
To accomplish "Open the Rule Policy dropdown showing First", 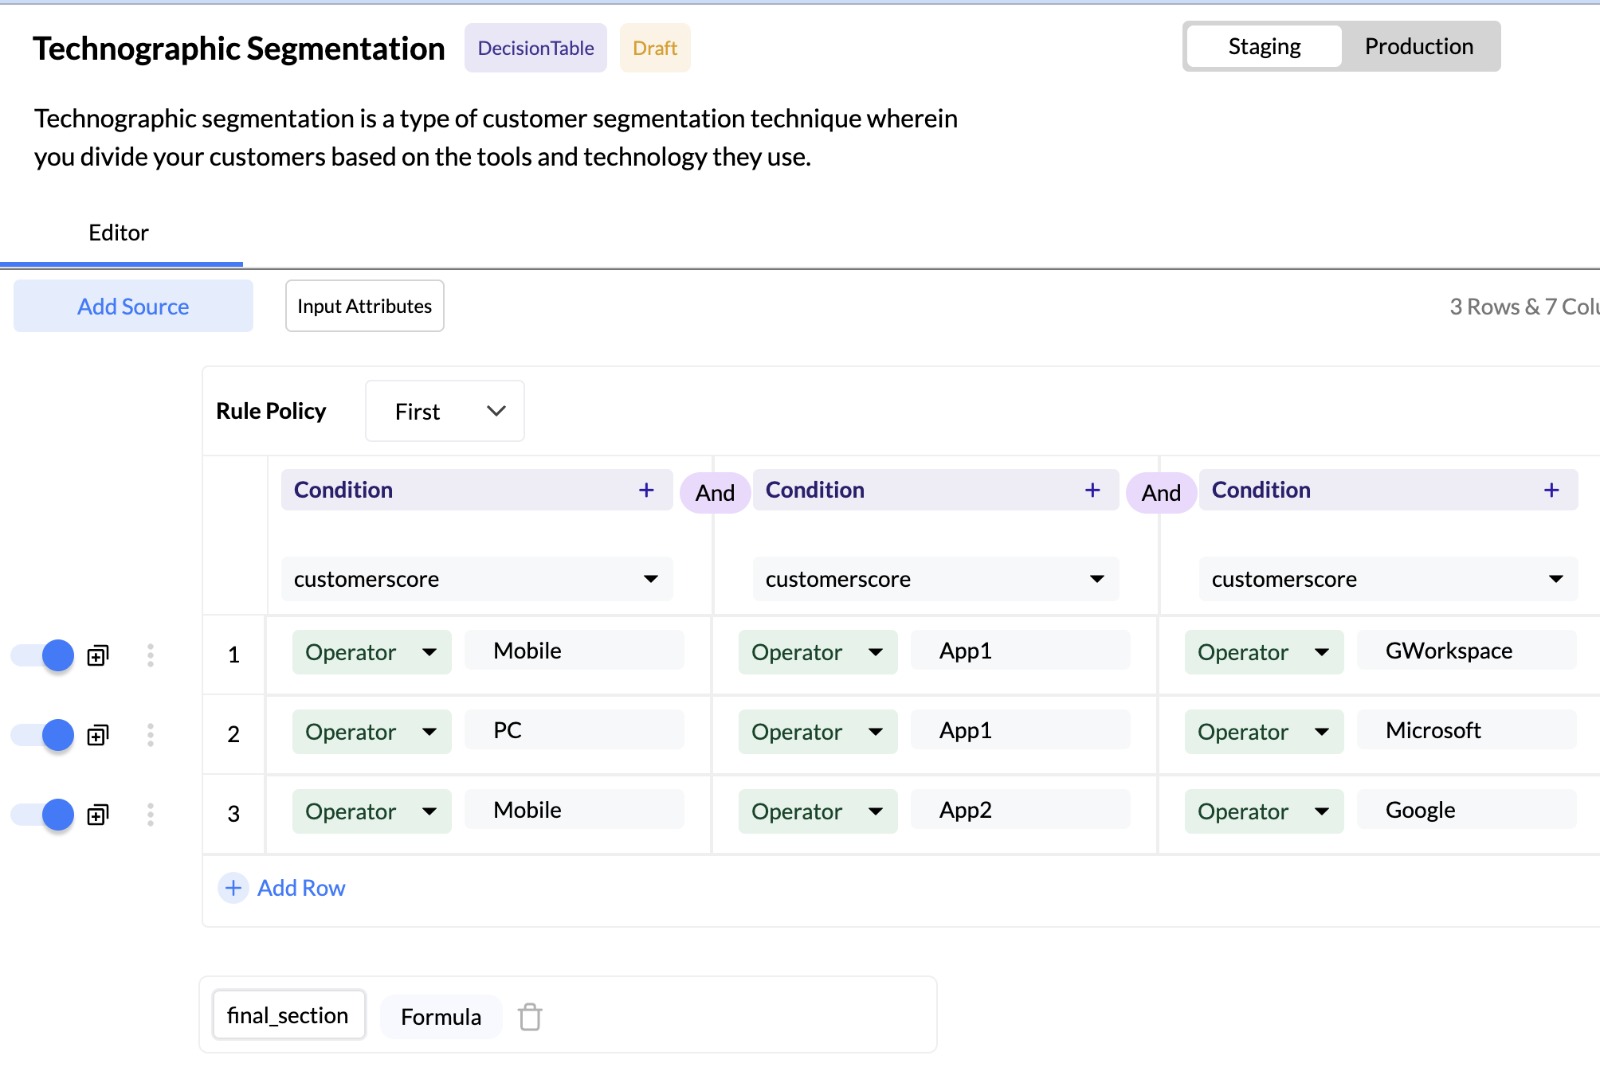I will (x=445, y=412).
